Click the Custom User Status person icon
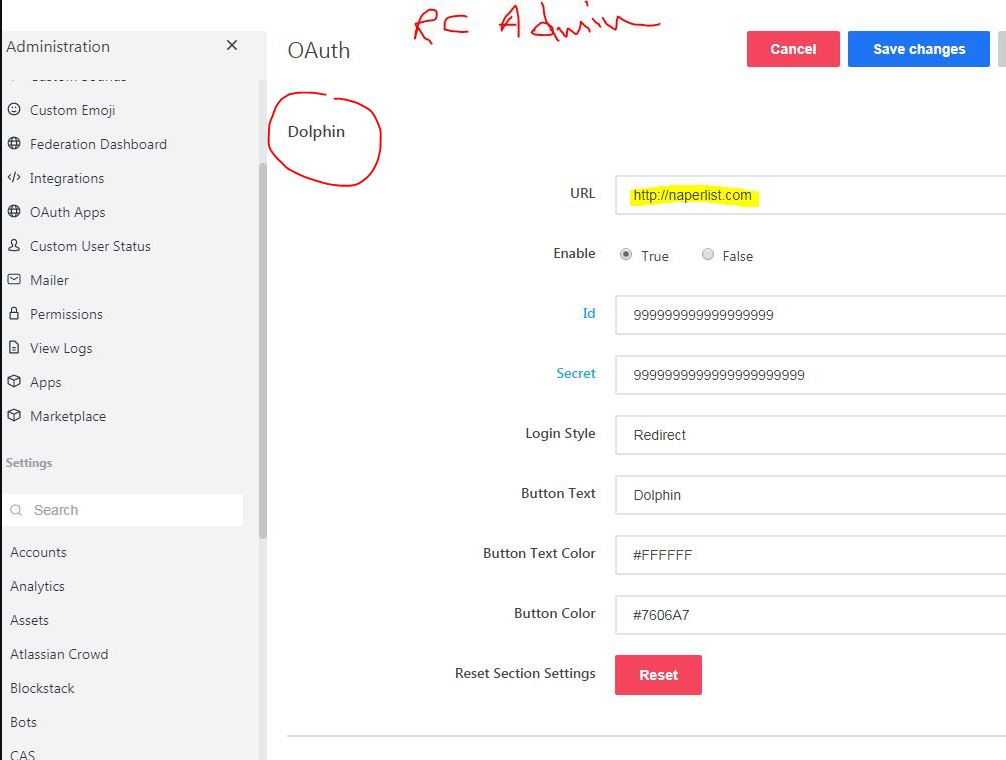Viewport: 1006px width, 760px height. [14, 246]
